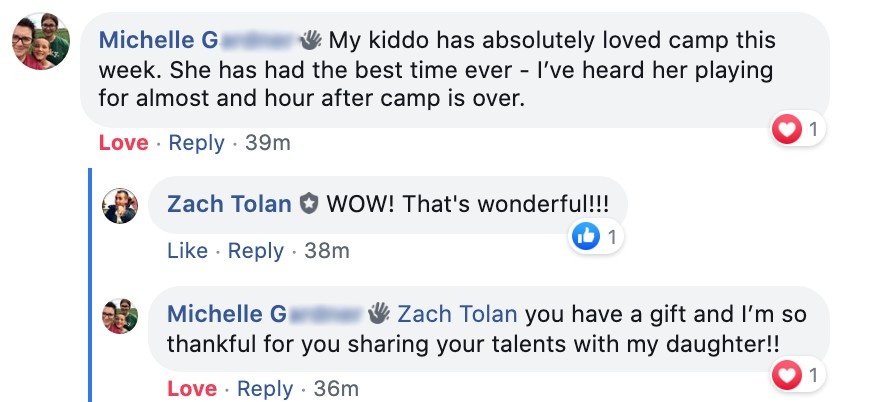The image size is (890, 402).
Task: View heart reactions on the top comment
Action: 798,129
